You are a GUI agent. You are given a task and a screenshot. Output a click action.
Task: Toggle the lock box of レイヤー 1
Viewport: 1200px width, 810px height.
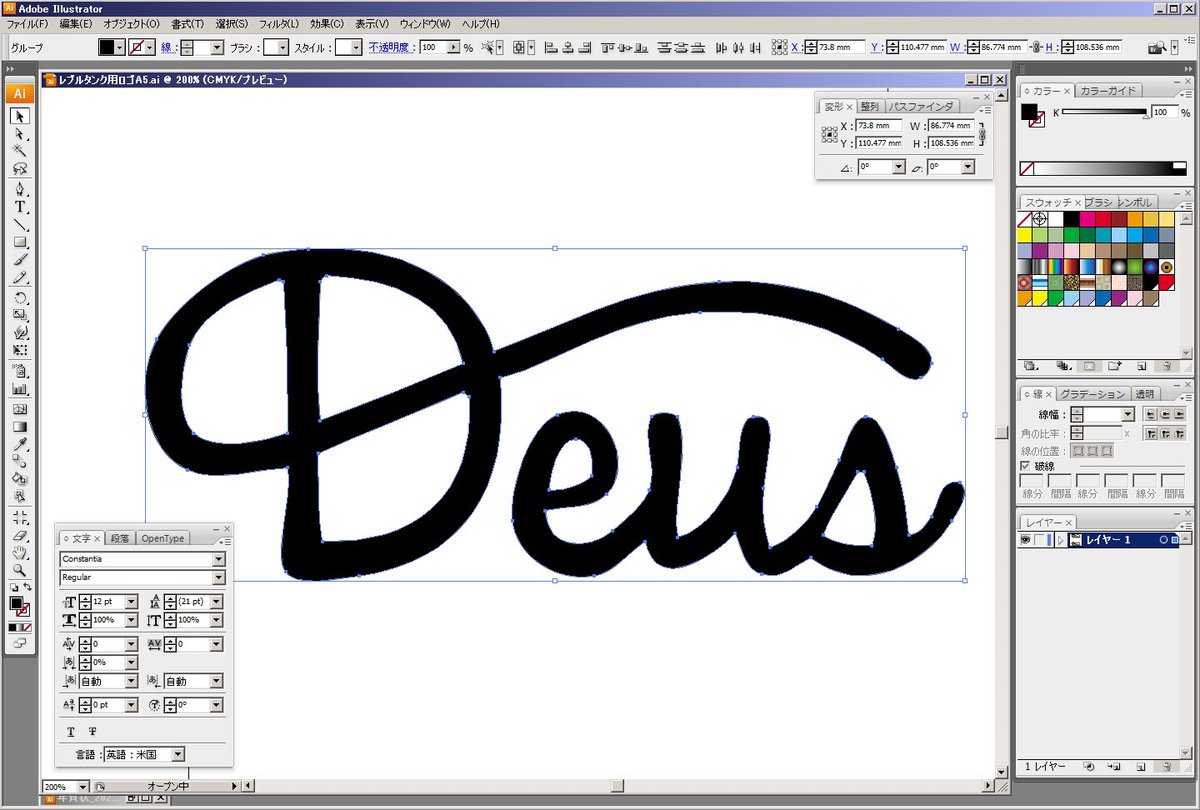1041,540
